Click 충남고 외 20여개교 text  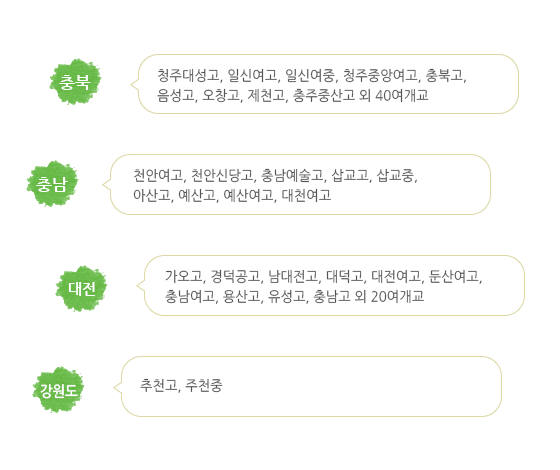tap(369, 296)
